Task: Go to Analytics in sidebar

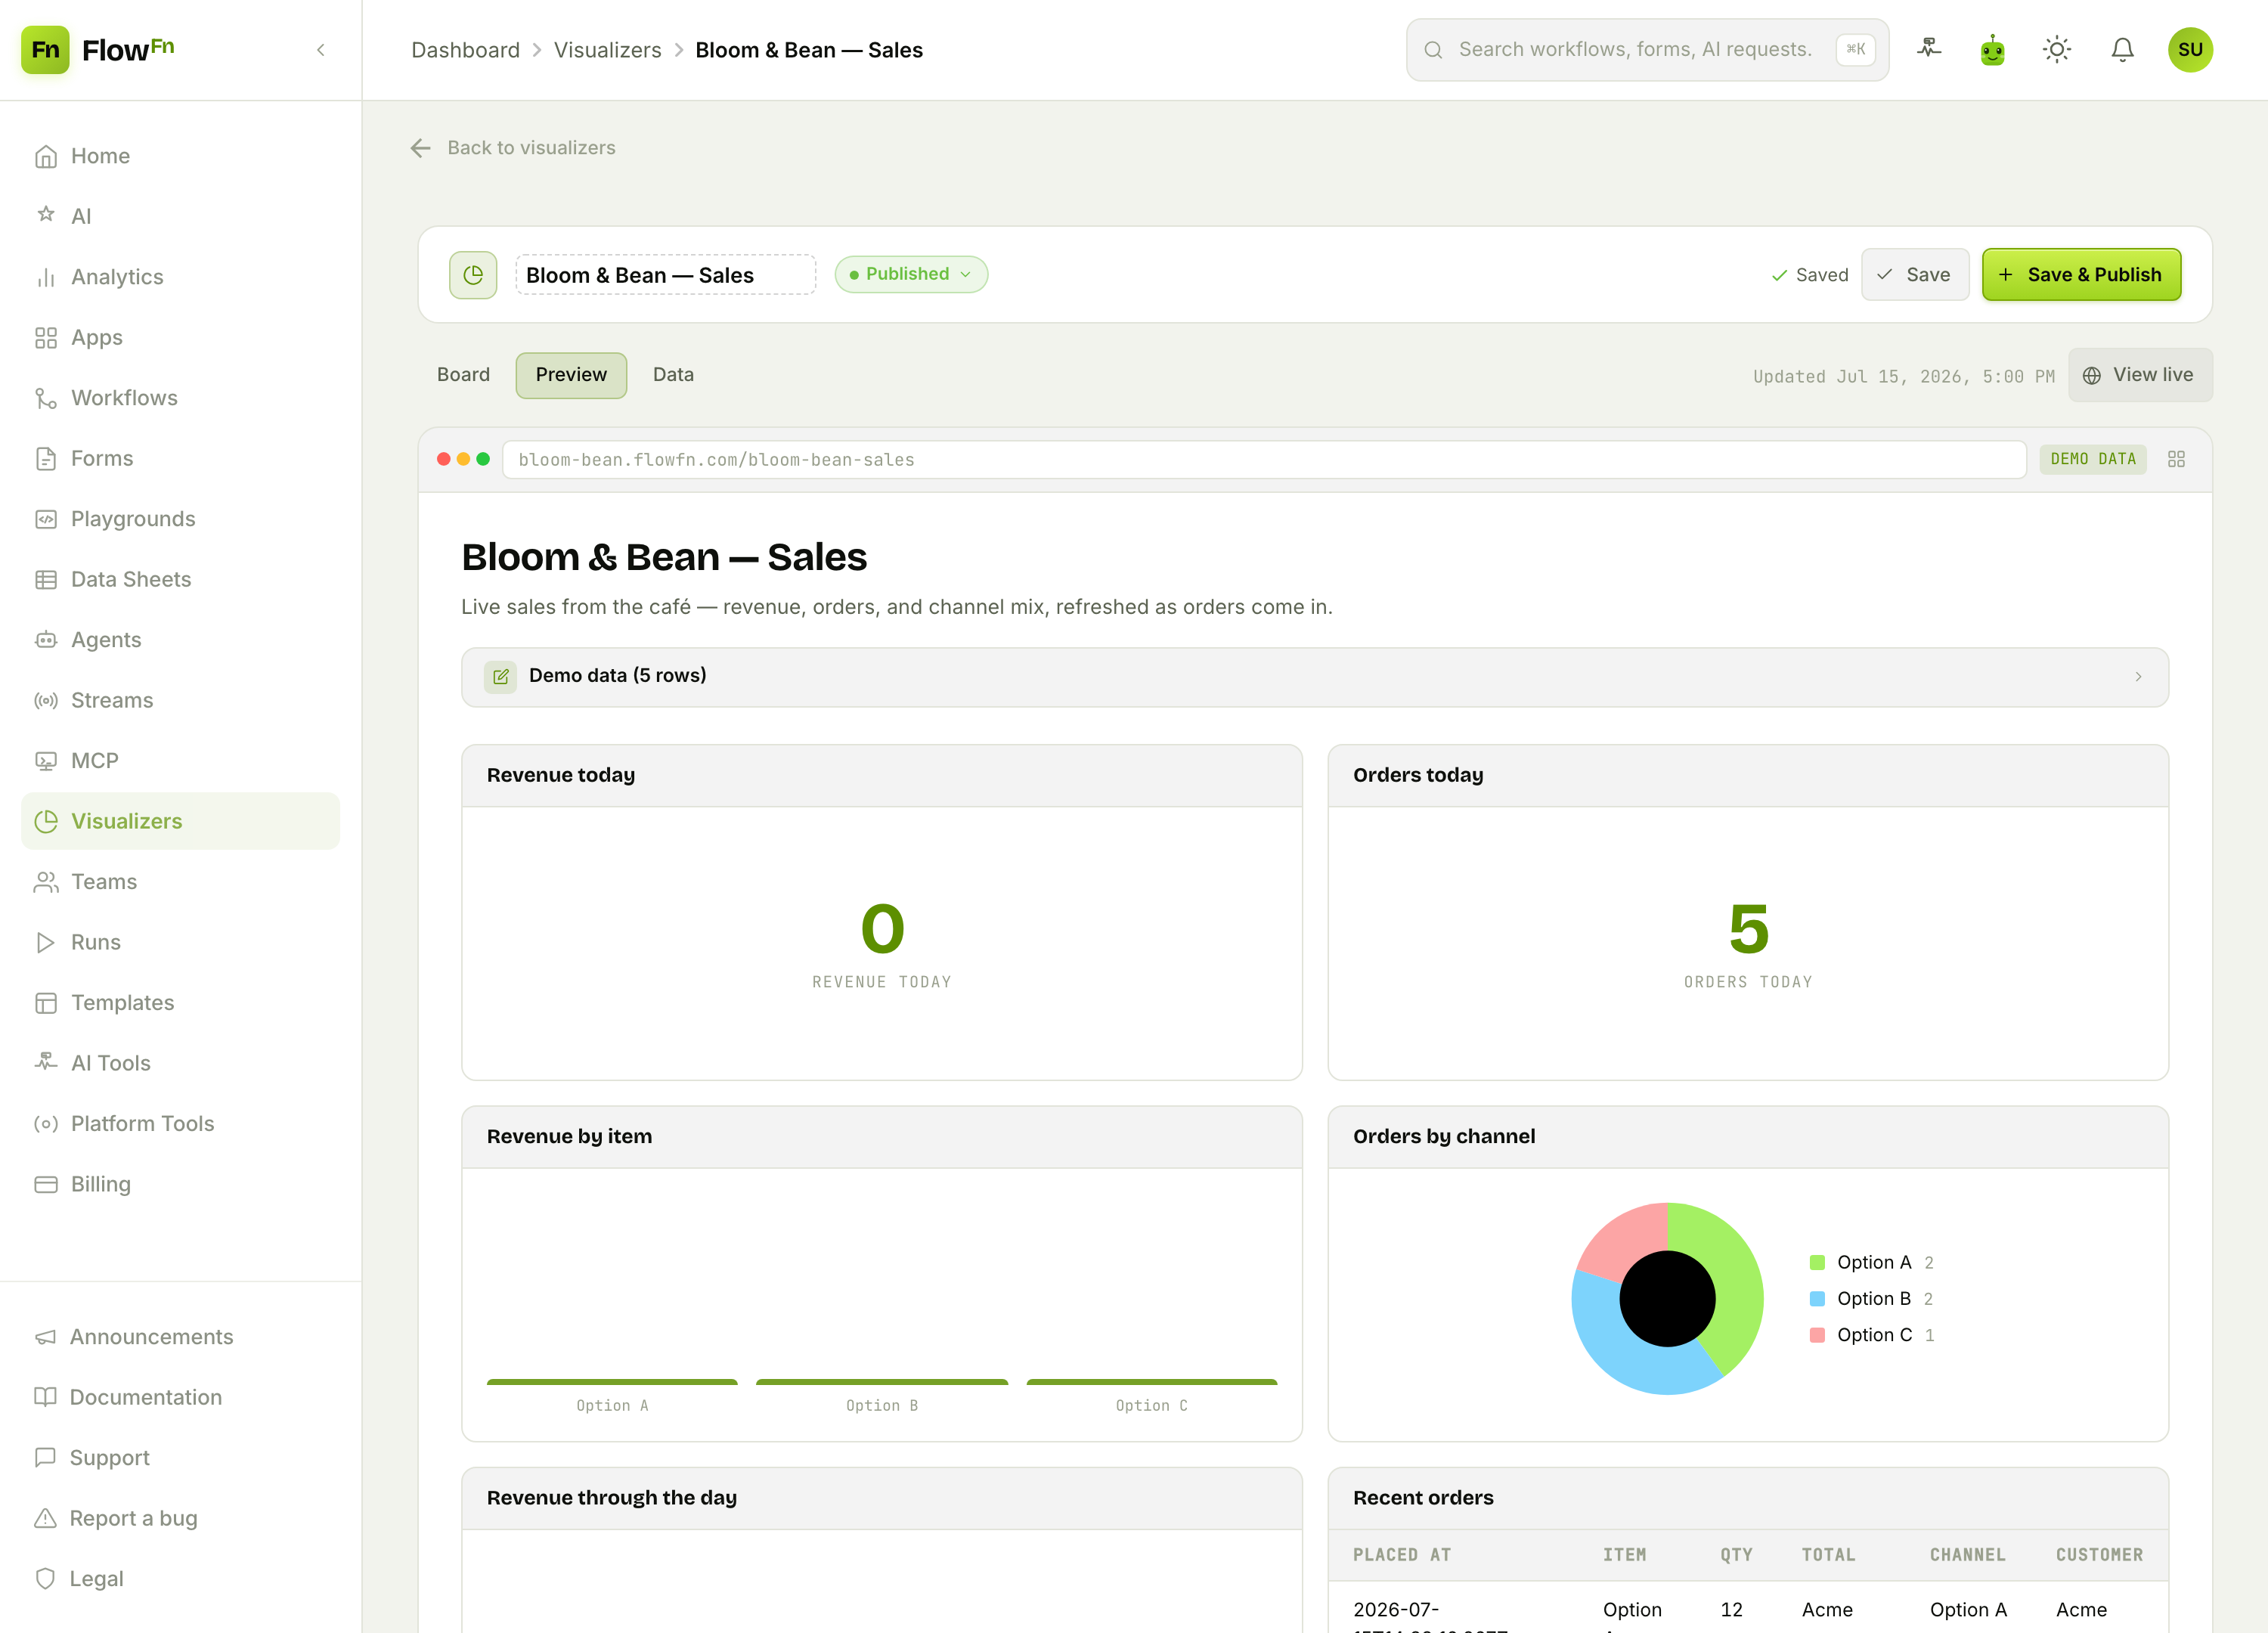Action: 180,277
